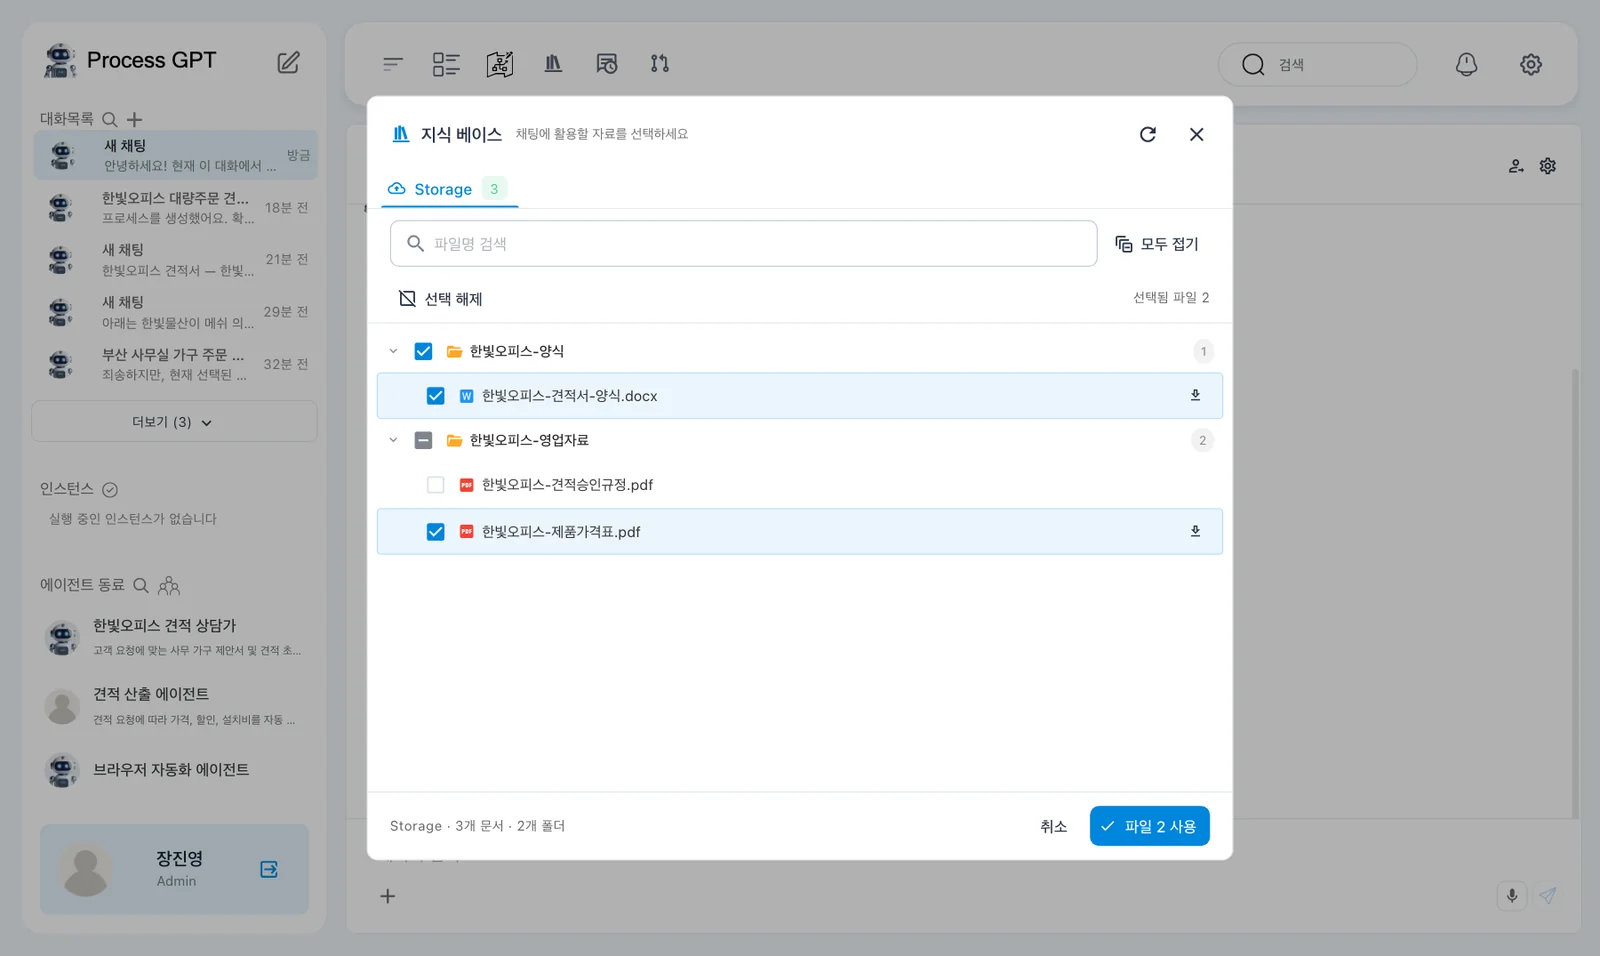Expand 더보기 (3) conversations
This screenshot has height=956, width=1600.
coord(174,422)
